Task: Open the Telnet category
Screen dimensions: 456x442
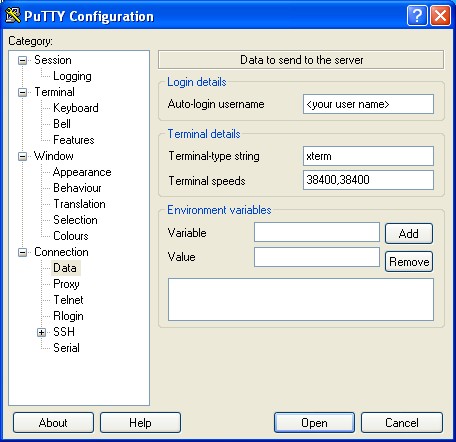Action: [68, 300]
